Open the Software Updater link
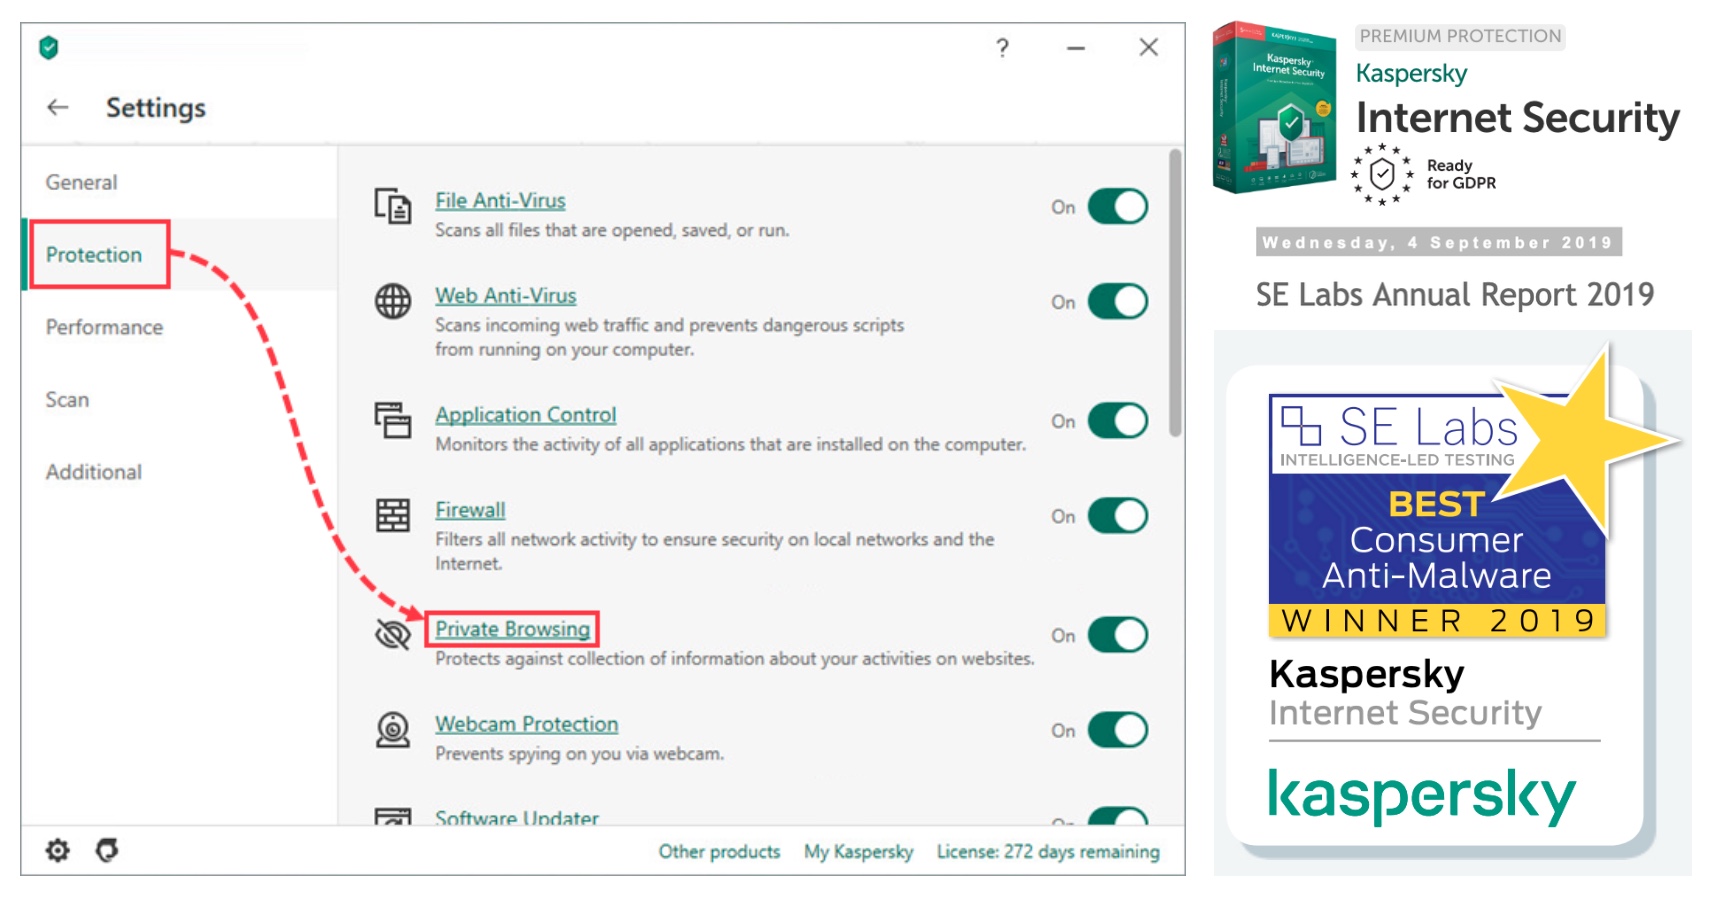The height and width of the screenshot is (898, 1714). (517, 816)
